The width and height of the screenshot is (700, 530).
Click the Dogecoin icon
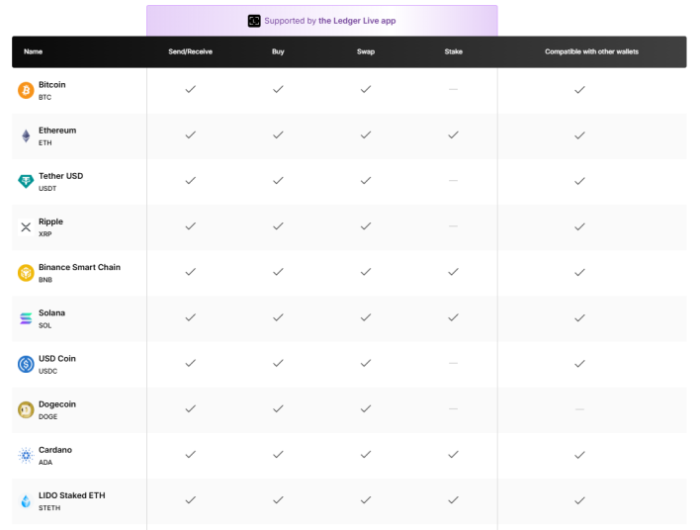[26, 410]
